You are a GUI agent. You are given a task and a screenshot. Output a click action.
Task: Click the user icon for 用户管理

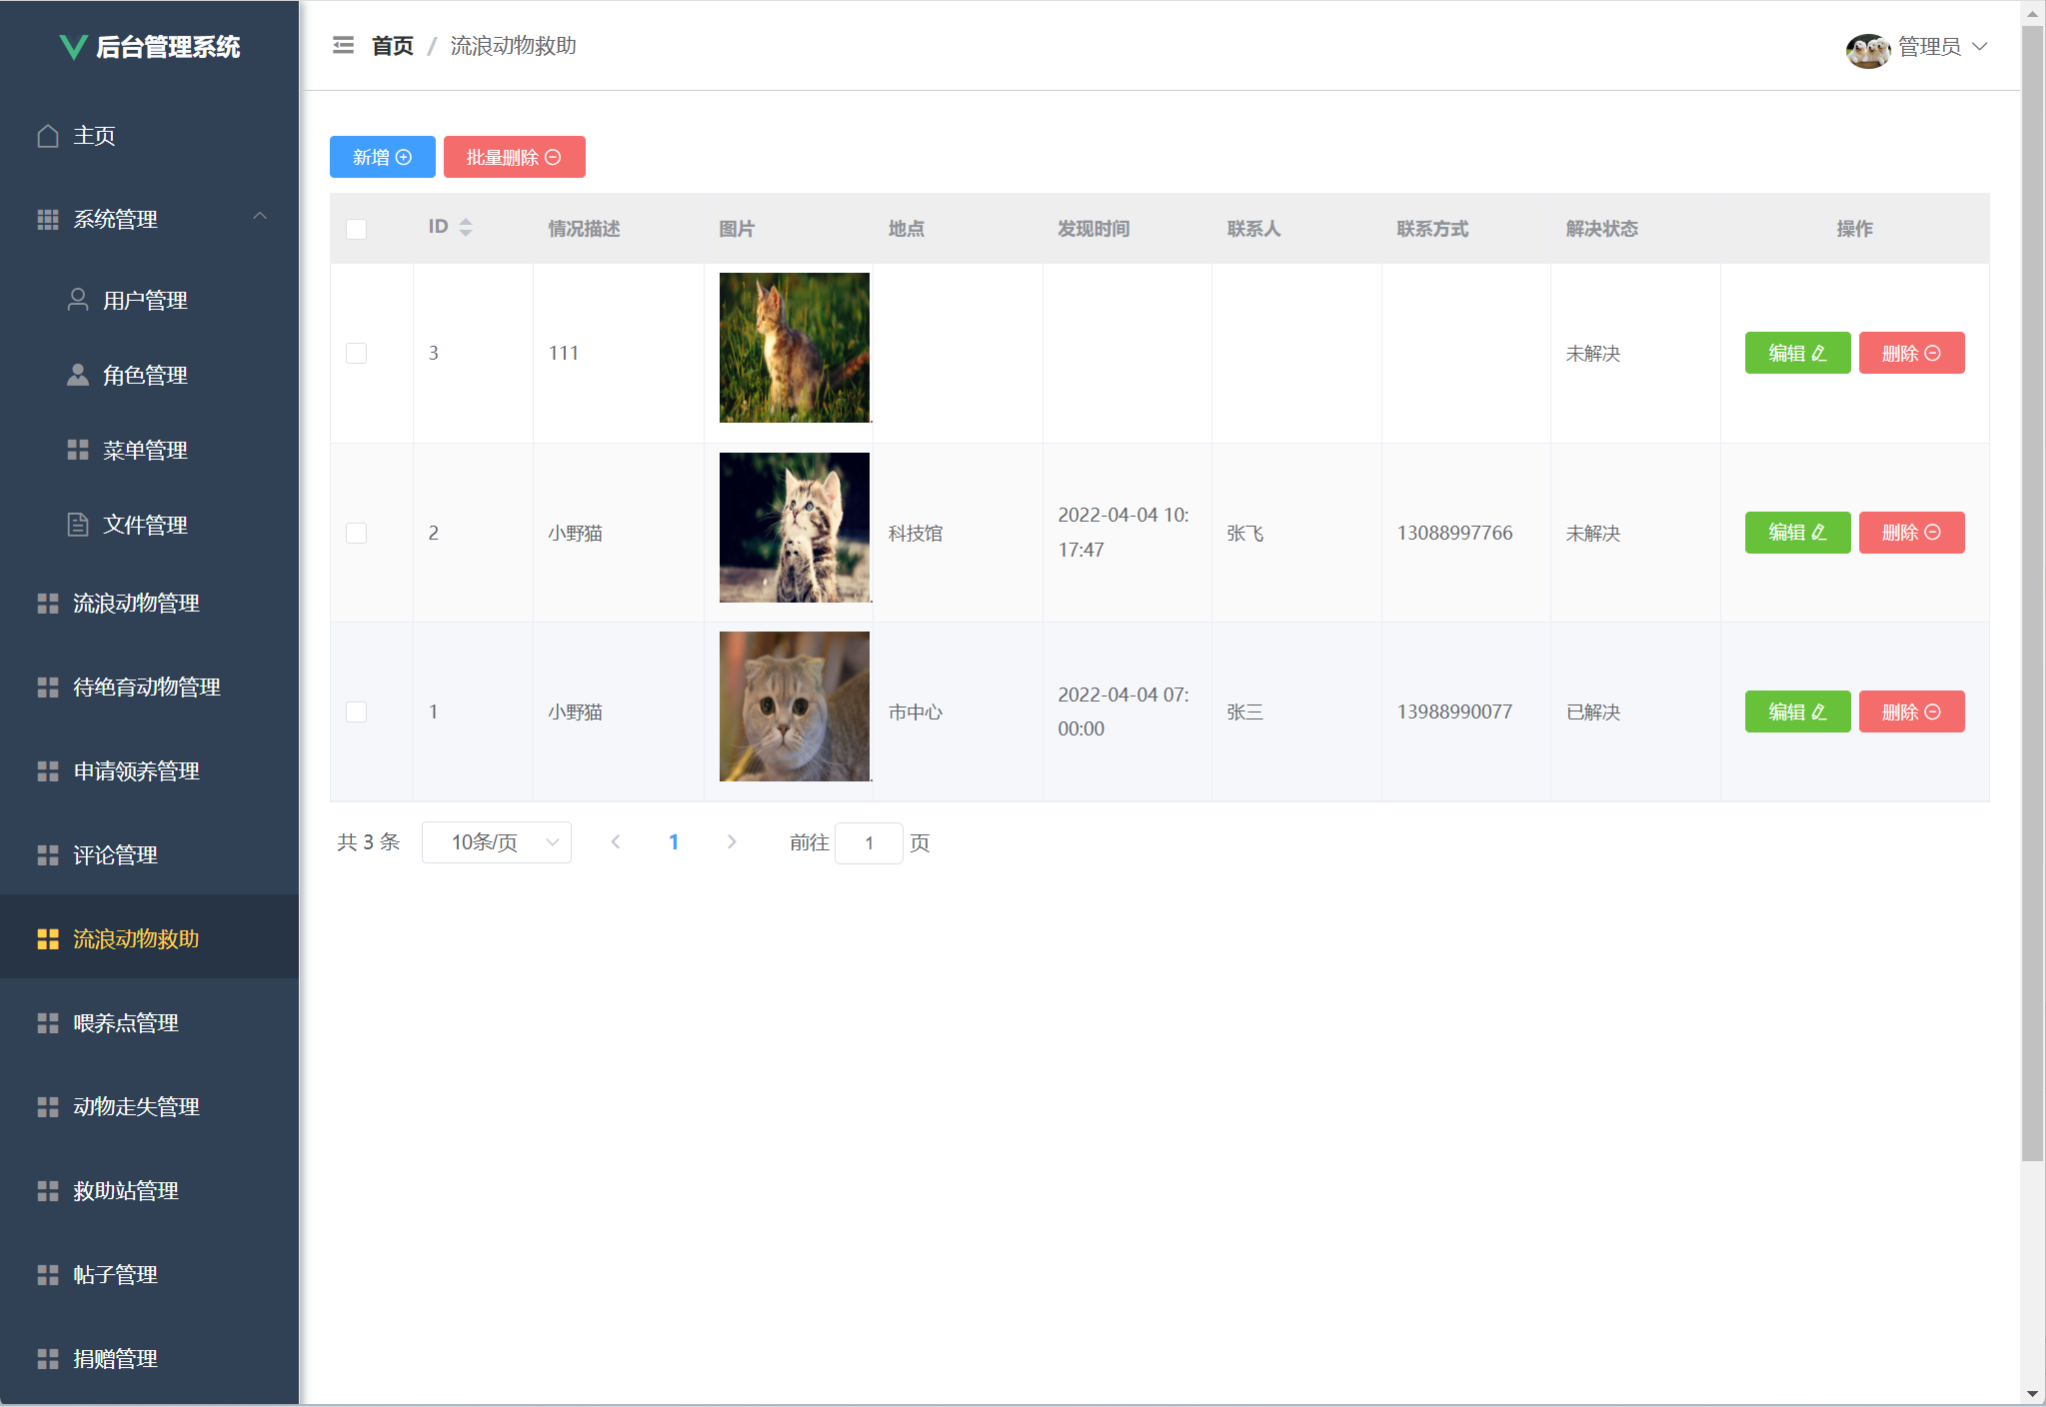click(77, 300)
